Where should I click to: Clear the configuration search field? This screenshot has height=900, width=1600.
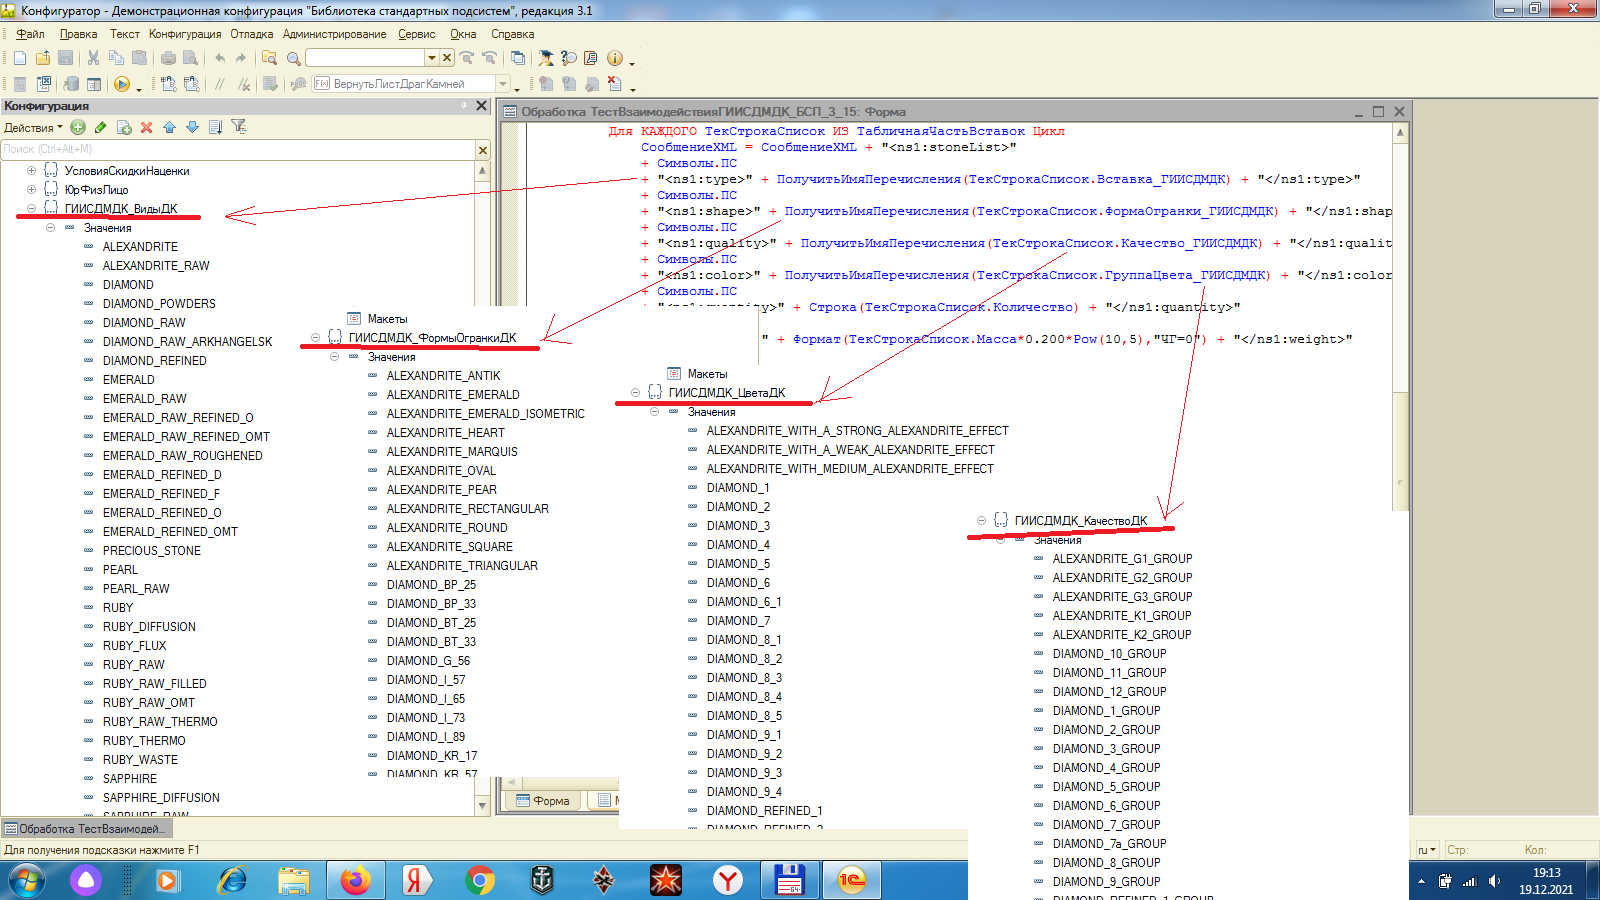[x=482, y=150]
